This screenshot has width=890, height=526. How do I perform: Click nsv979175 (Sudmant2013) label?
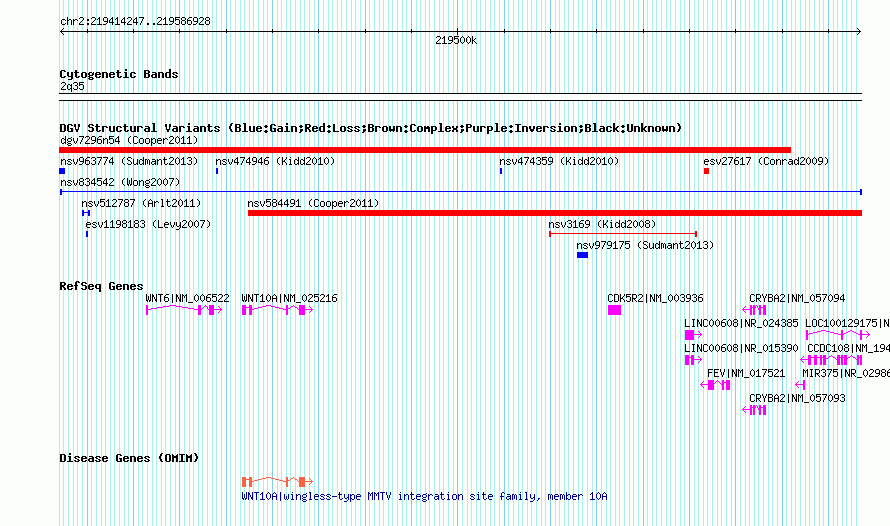tap(645, 245)
